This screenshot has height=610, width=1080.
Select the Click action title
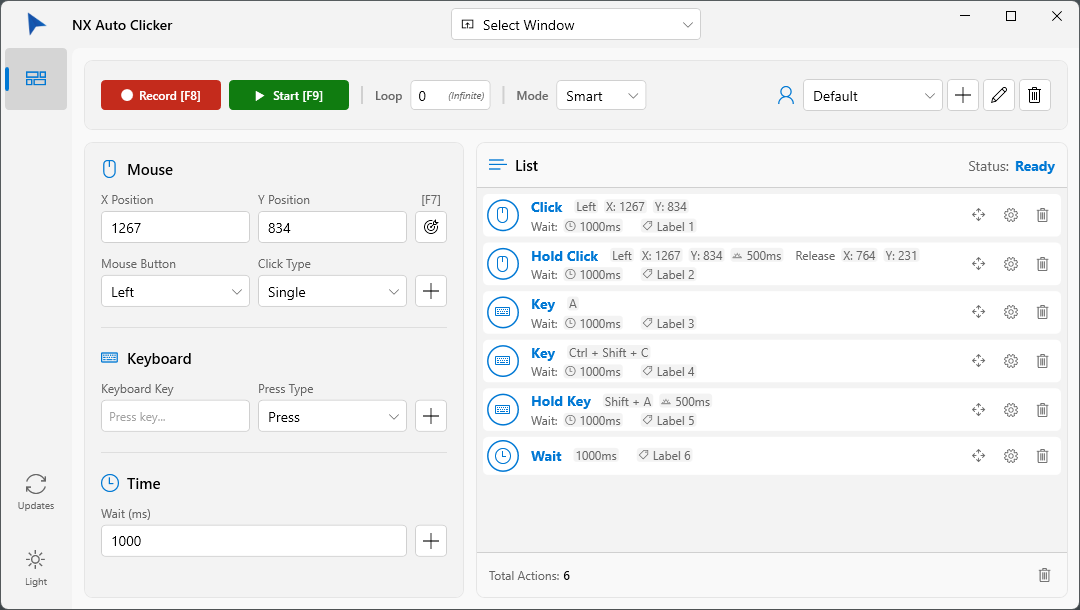tap(546, 207)
